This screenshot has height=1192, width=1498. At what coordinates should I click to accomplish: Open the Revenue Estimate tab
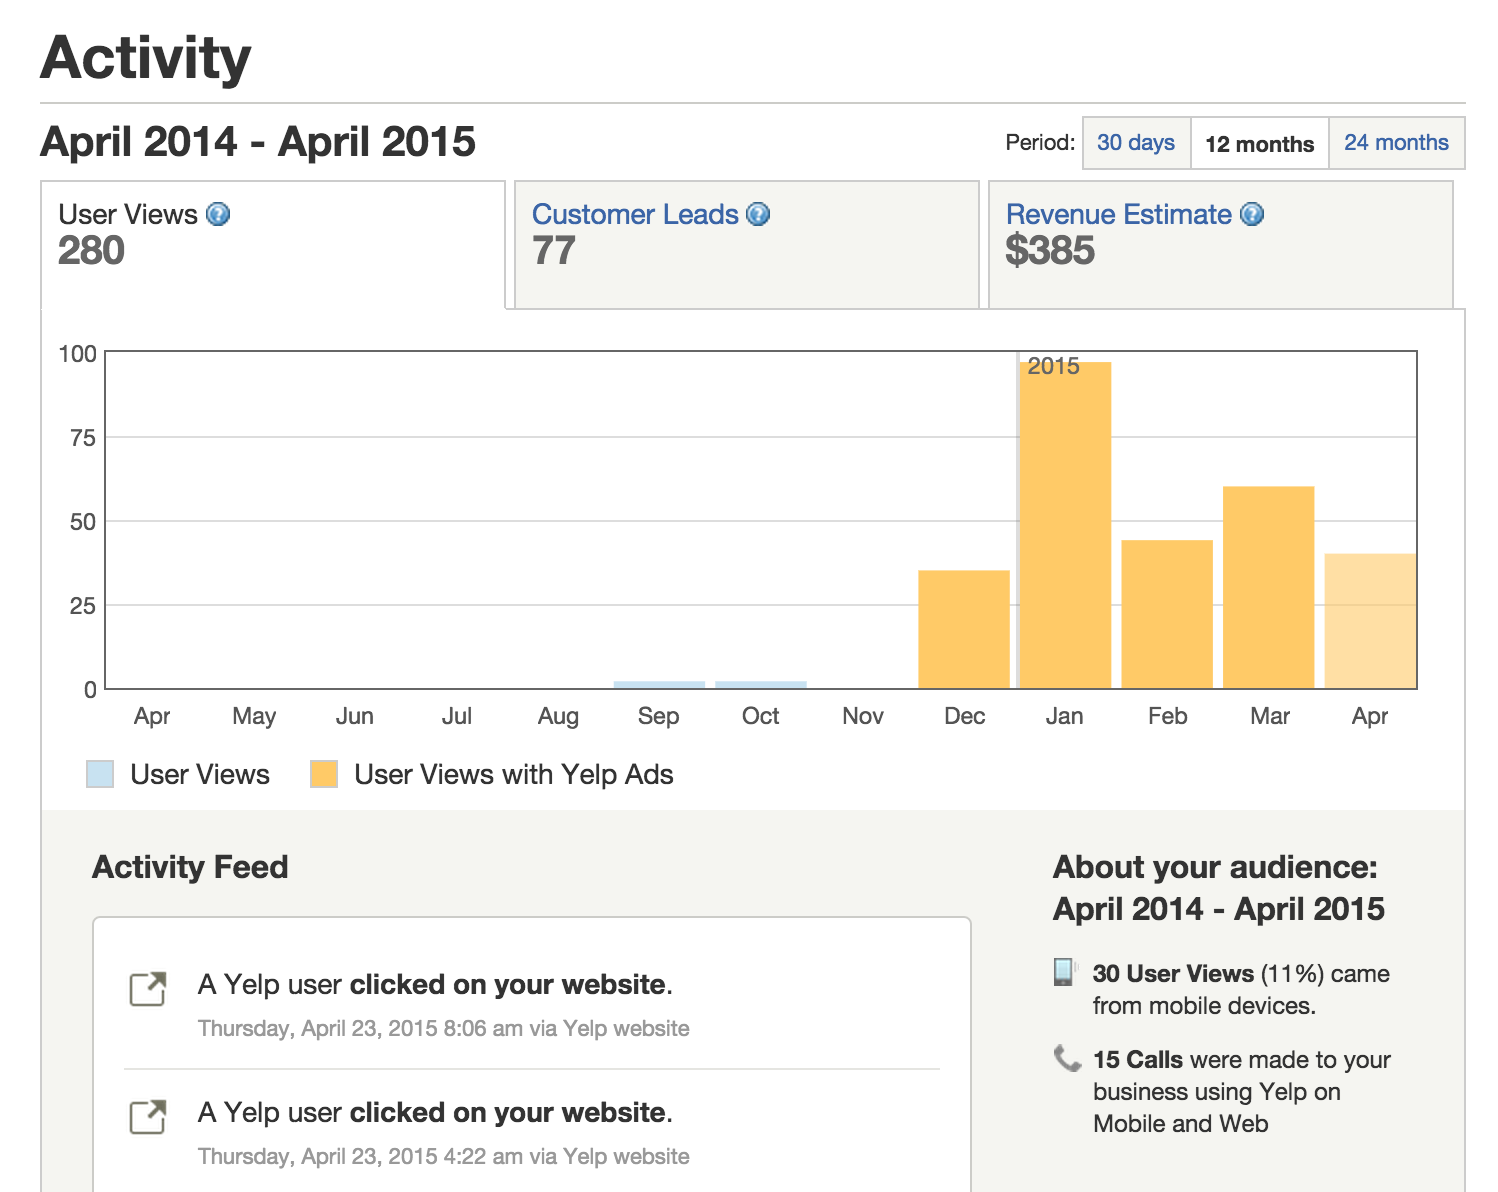click(x=1220, y=245)
